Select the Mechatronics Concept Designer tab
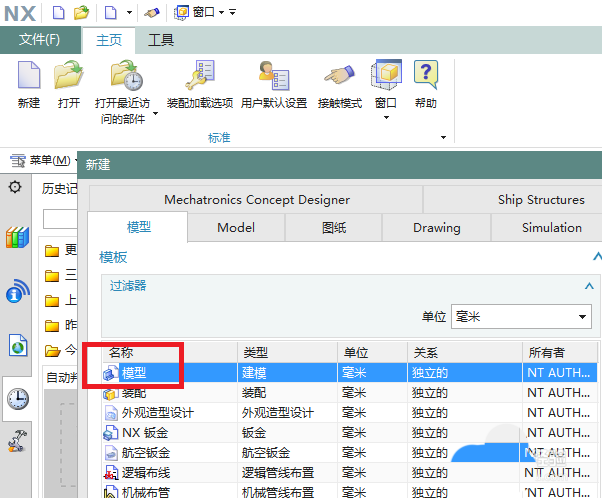 [256, 200]
